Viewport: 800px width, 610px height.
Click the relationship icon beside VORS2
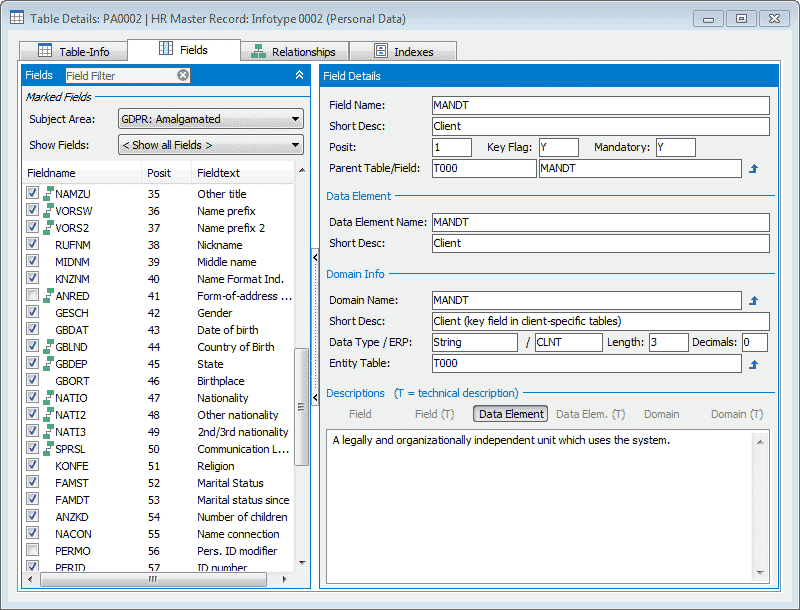click(x=48, y=227)
